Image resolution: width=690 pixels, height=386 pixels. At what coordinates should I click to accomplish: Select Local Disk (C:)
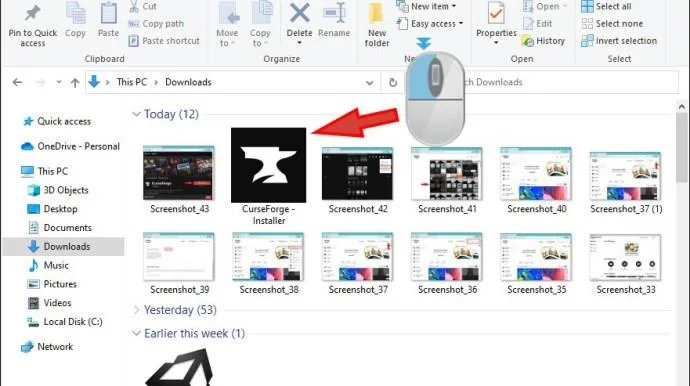click(65, 322)
